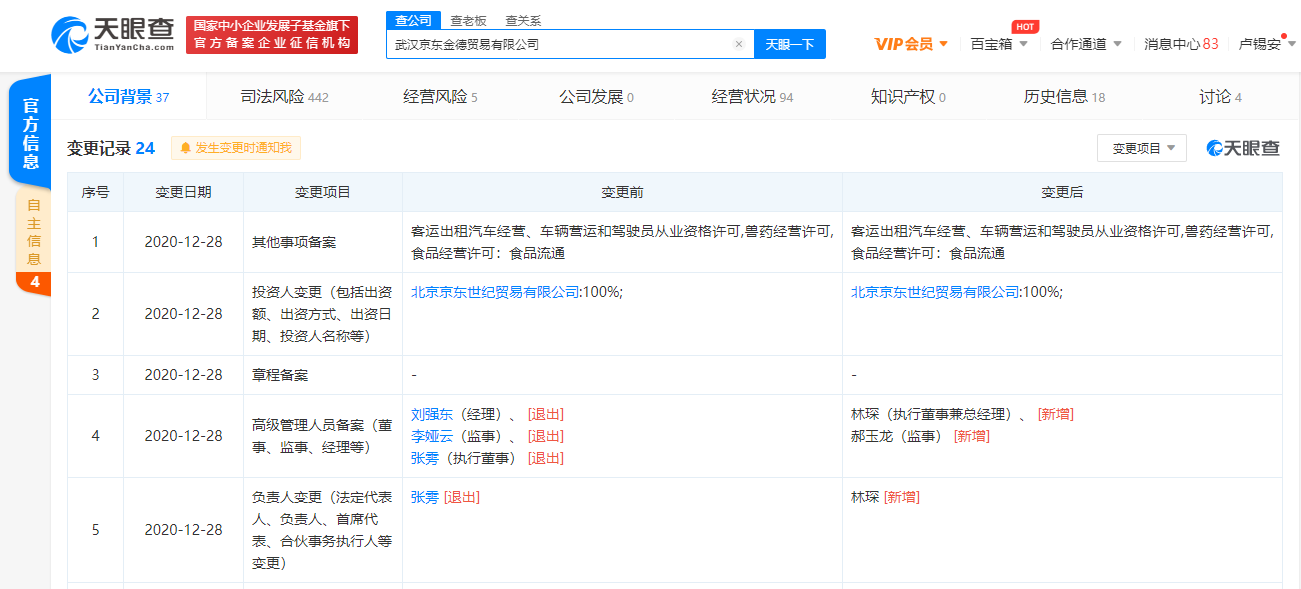The height and width of the screenshot is (589, 1301).
Task: Expand the 合作通道 menu
Action: point(1086,44)
